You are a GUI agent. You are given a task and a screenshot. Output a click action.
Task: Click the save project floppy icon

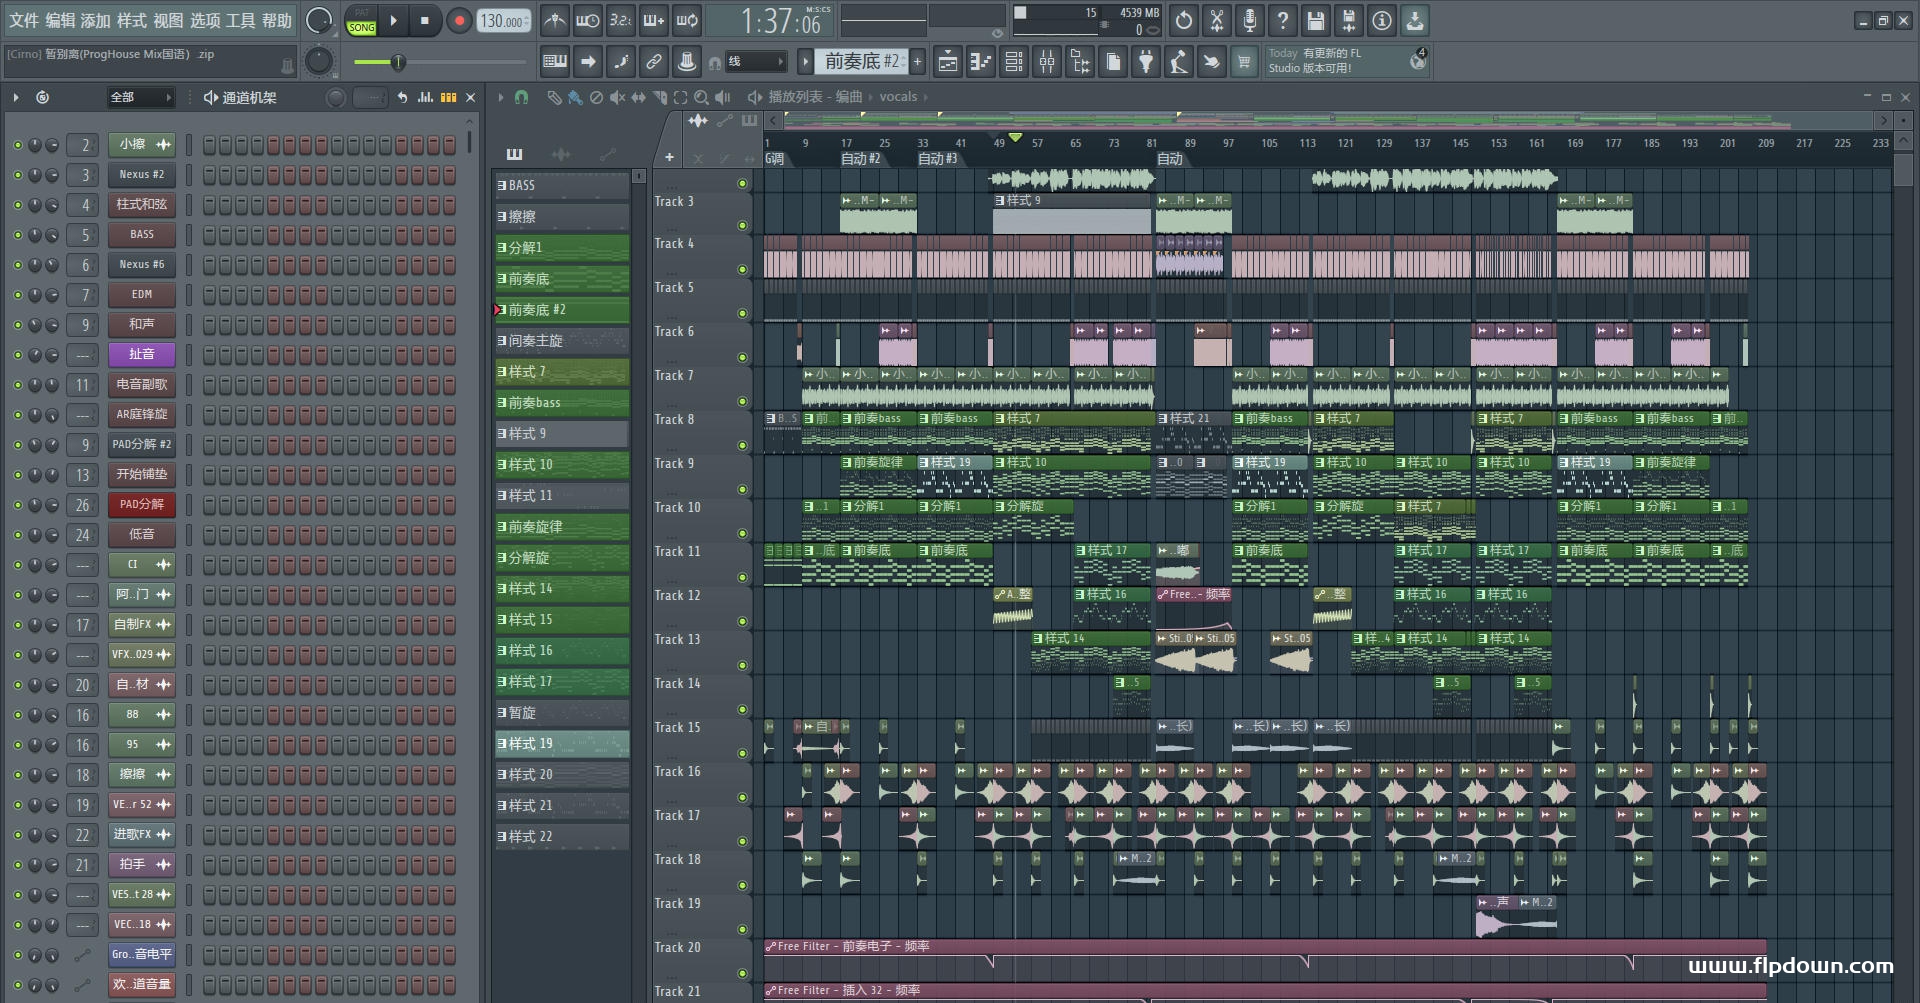[1315, 20]
